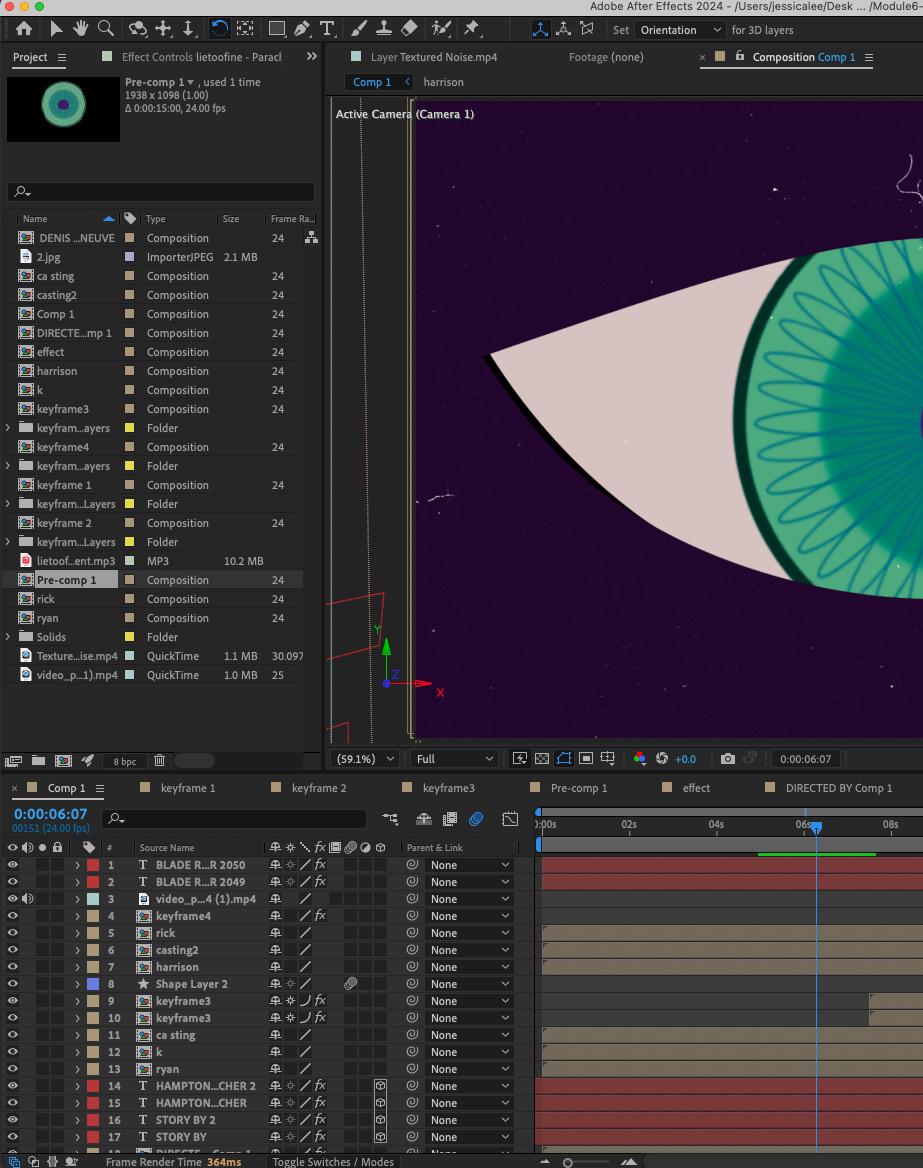Expand the rick layer properties
923x1168 pixels.
[x=77, y=933]
